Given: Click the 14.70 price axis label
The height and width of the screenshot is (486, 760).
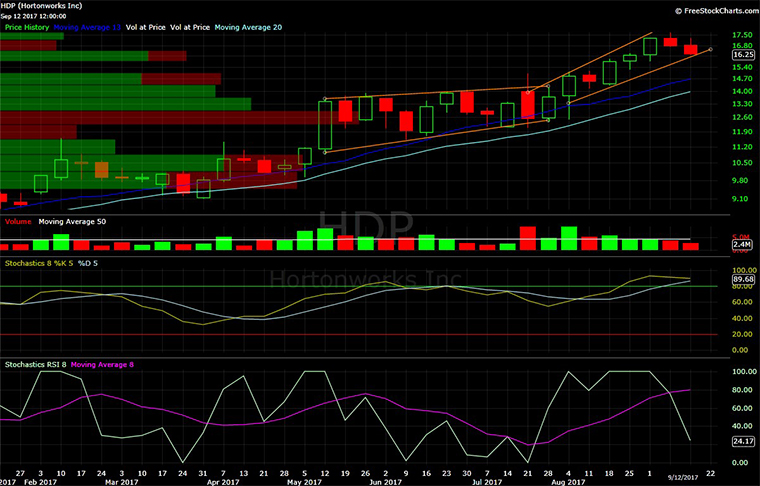Looking at the screenshot, I should tap(743, 78).
